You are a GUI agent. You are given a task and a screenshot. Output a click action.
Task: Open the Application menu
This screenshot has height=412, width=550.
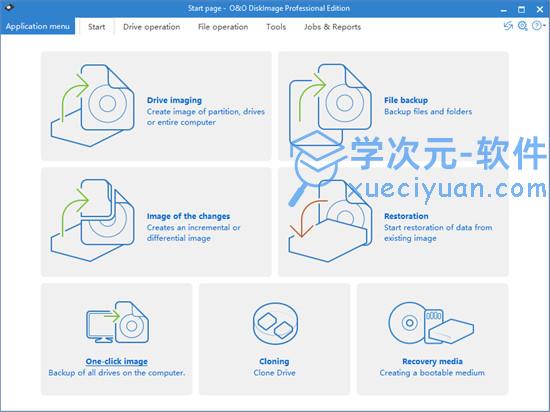pos(38,26)
